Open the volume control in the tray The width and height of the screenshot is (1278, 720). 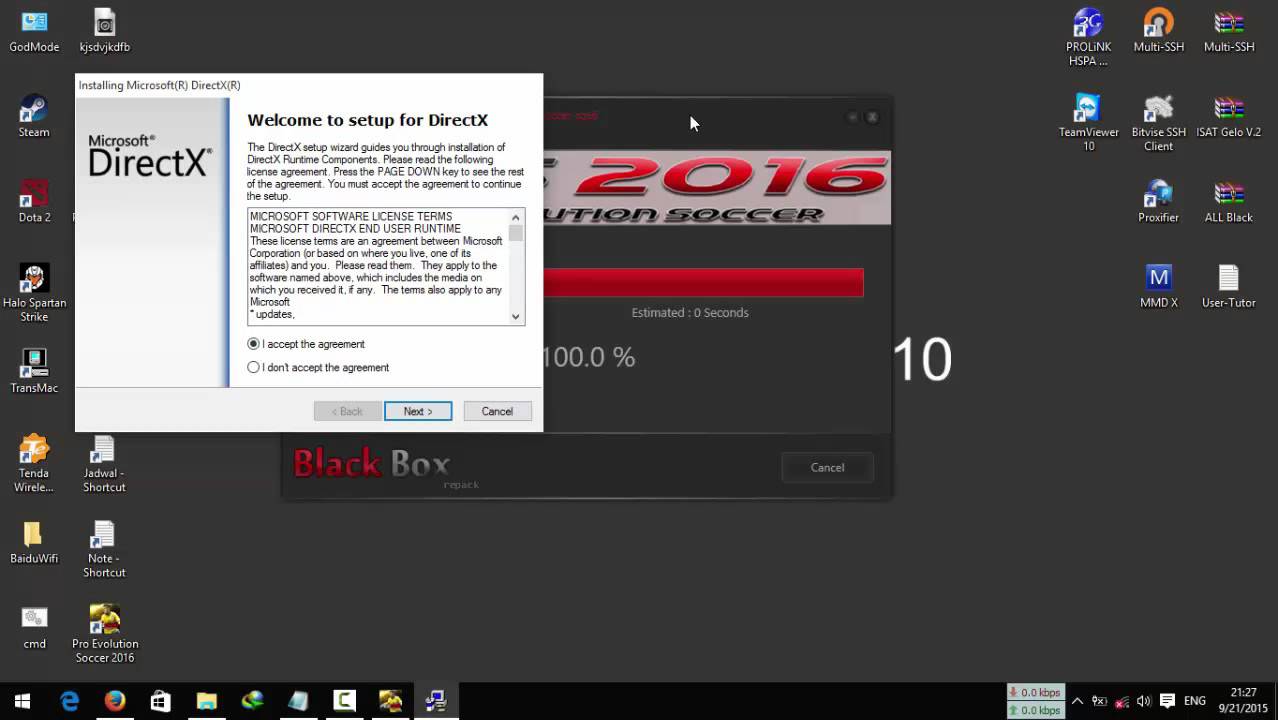click(x=1144, y=701)
